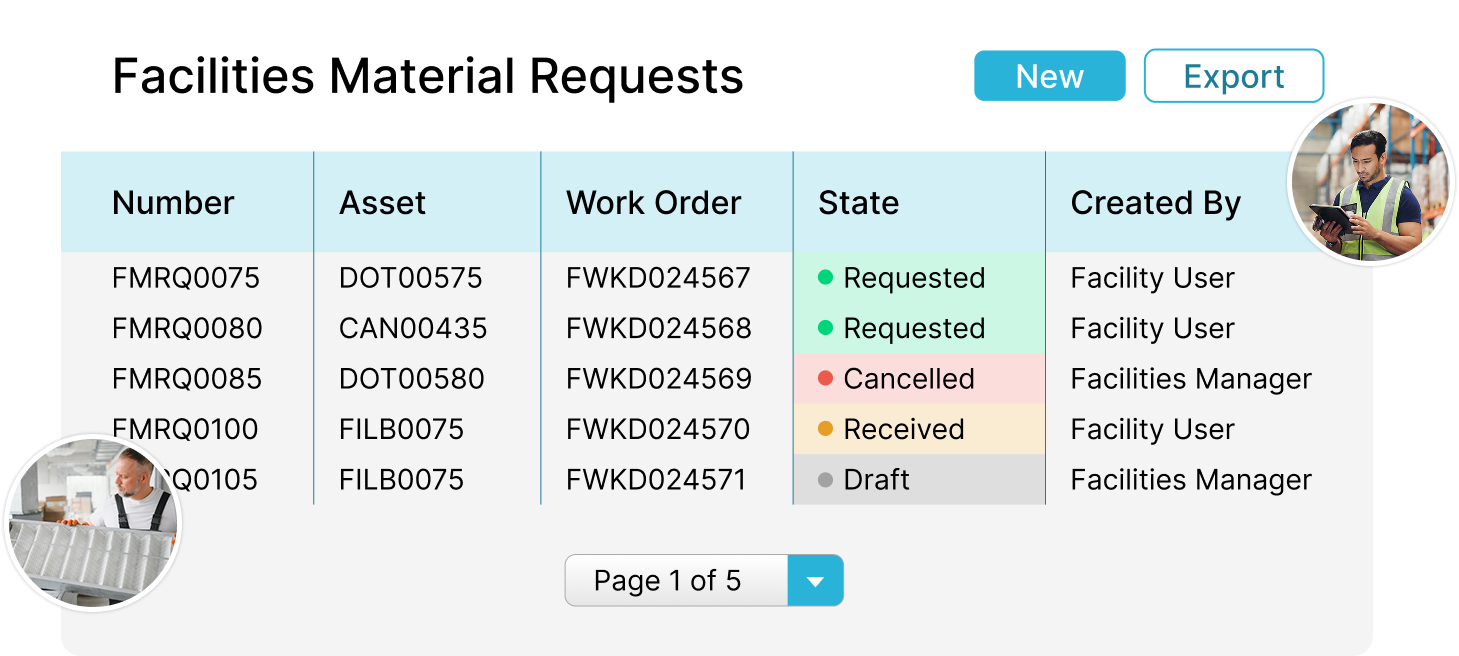Create a new request with New button
The width and height of the screenshot is (1459, 656).
(1050, 76)
